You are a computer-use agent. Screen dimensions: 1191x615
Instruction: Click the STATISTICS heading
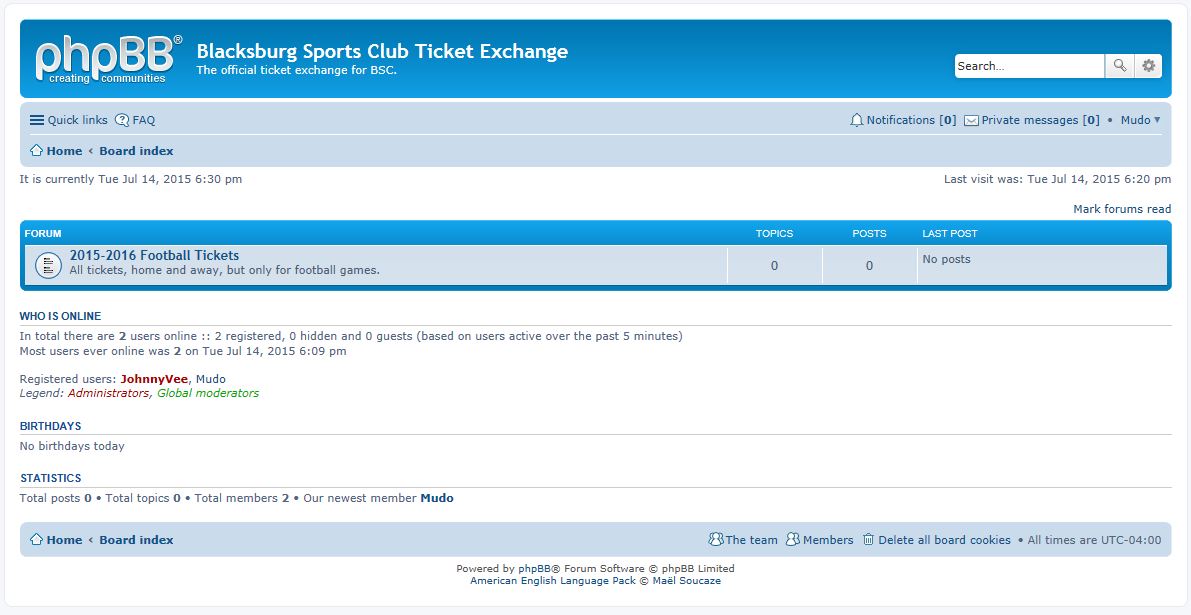[50, 478]
